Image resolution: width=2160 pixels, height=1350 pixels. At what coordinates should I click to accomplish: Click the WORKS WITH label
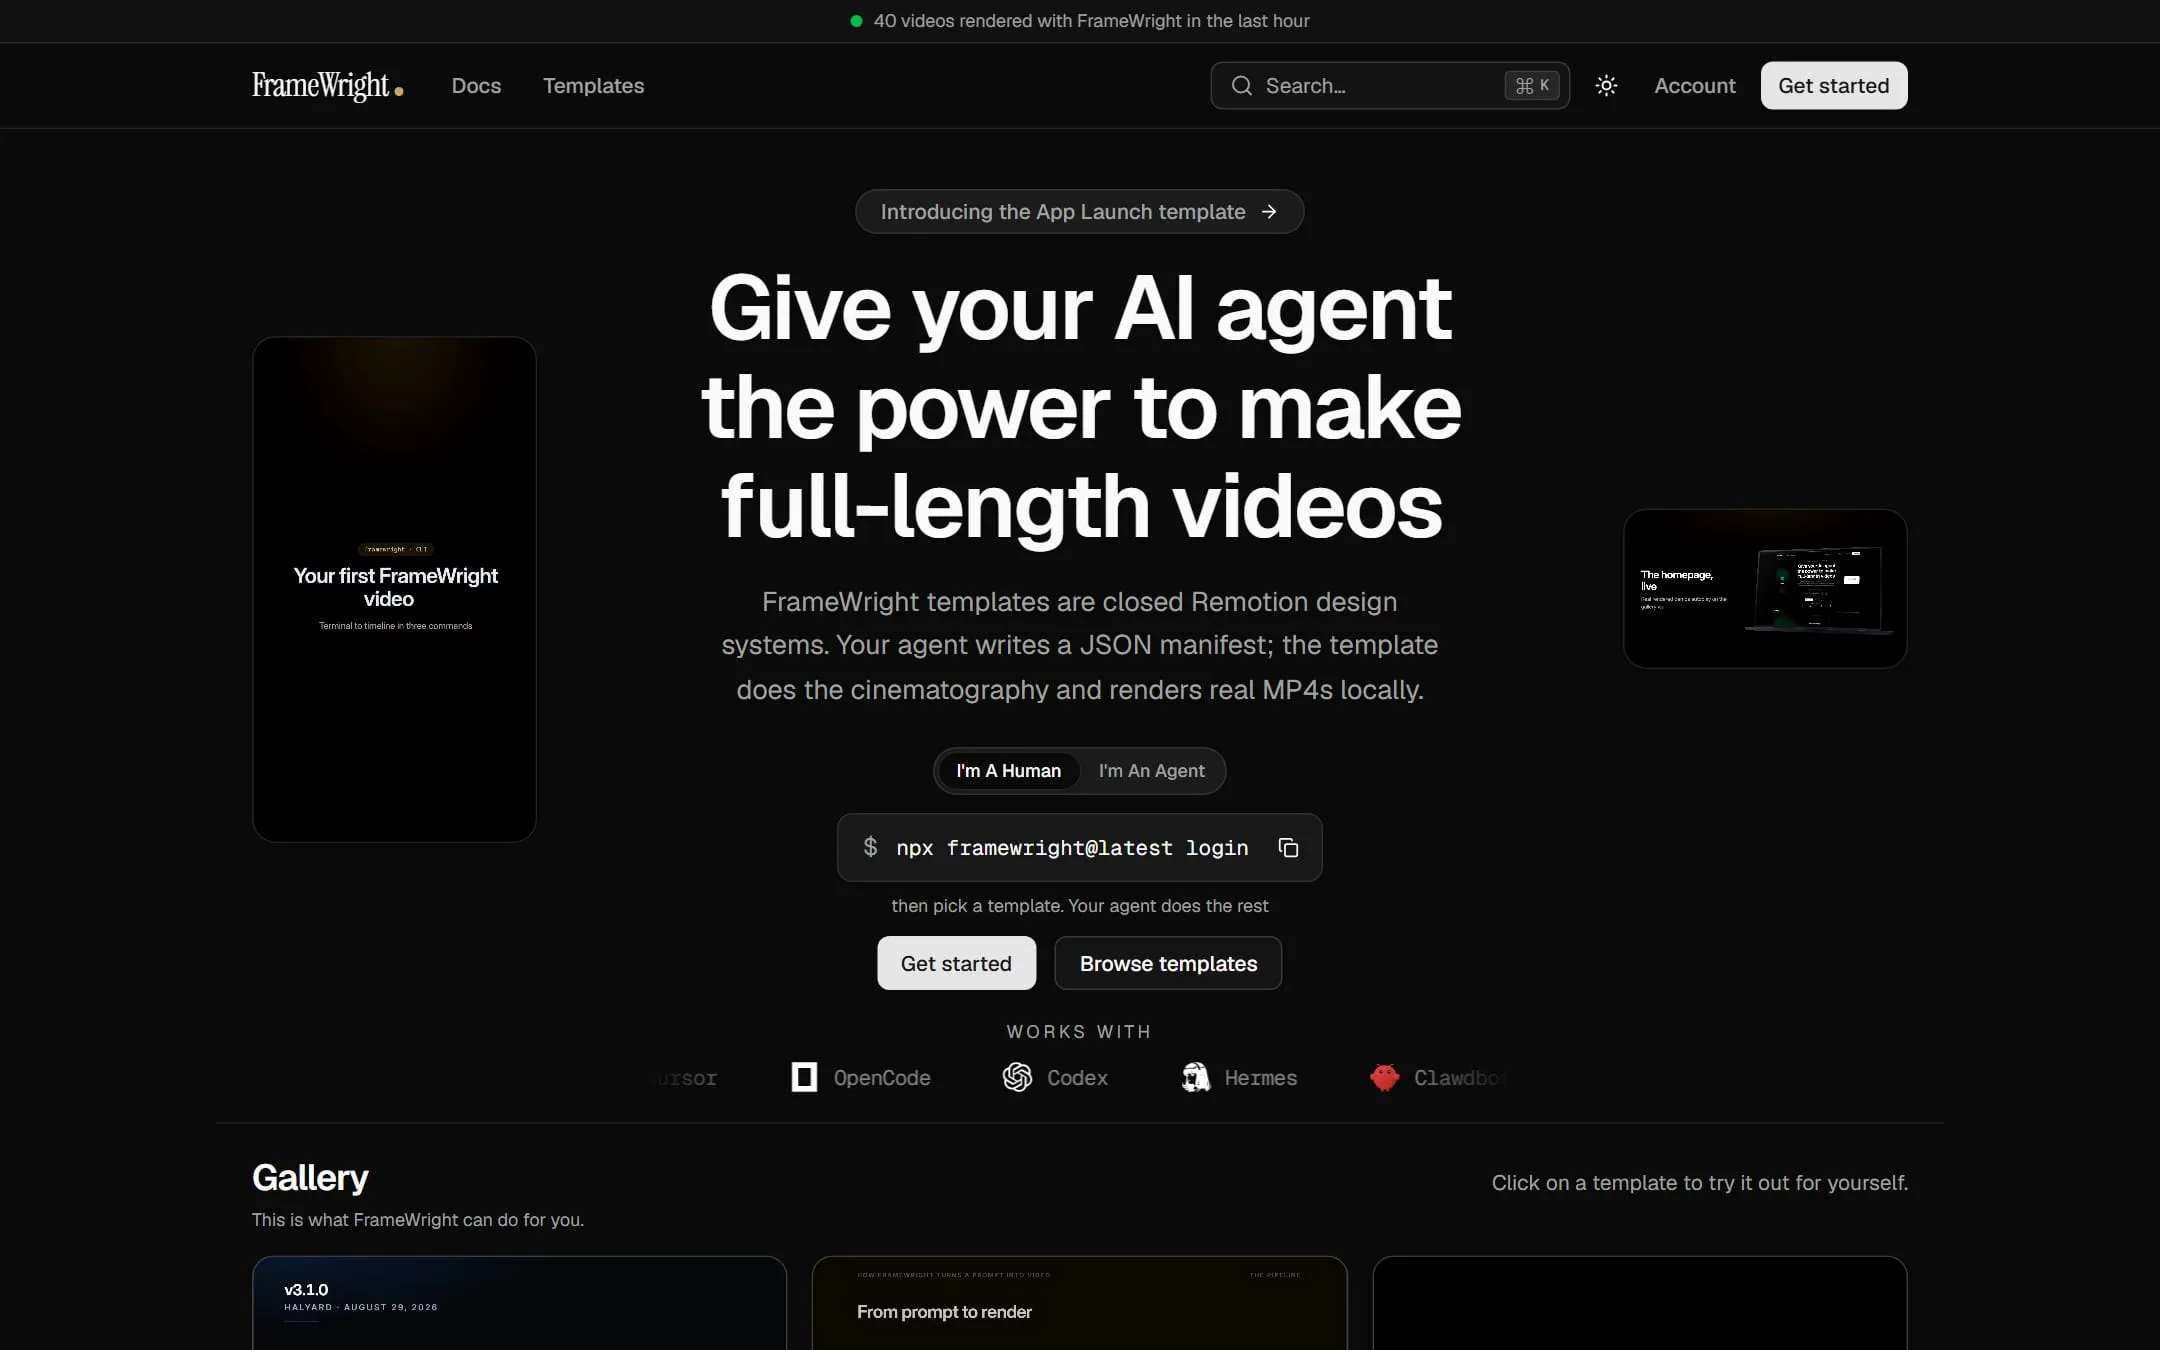coord(1079,1031)
